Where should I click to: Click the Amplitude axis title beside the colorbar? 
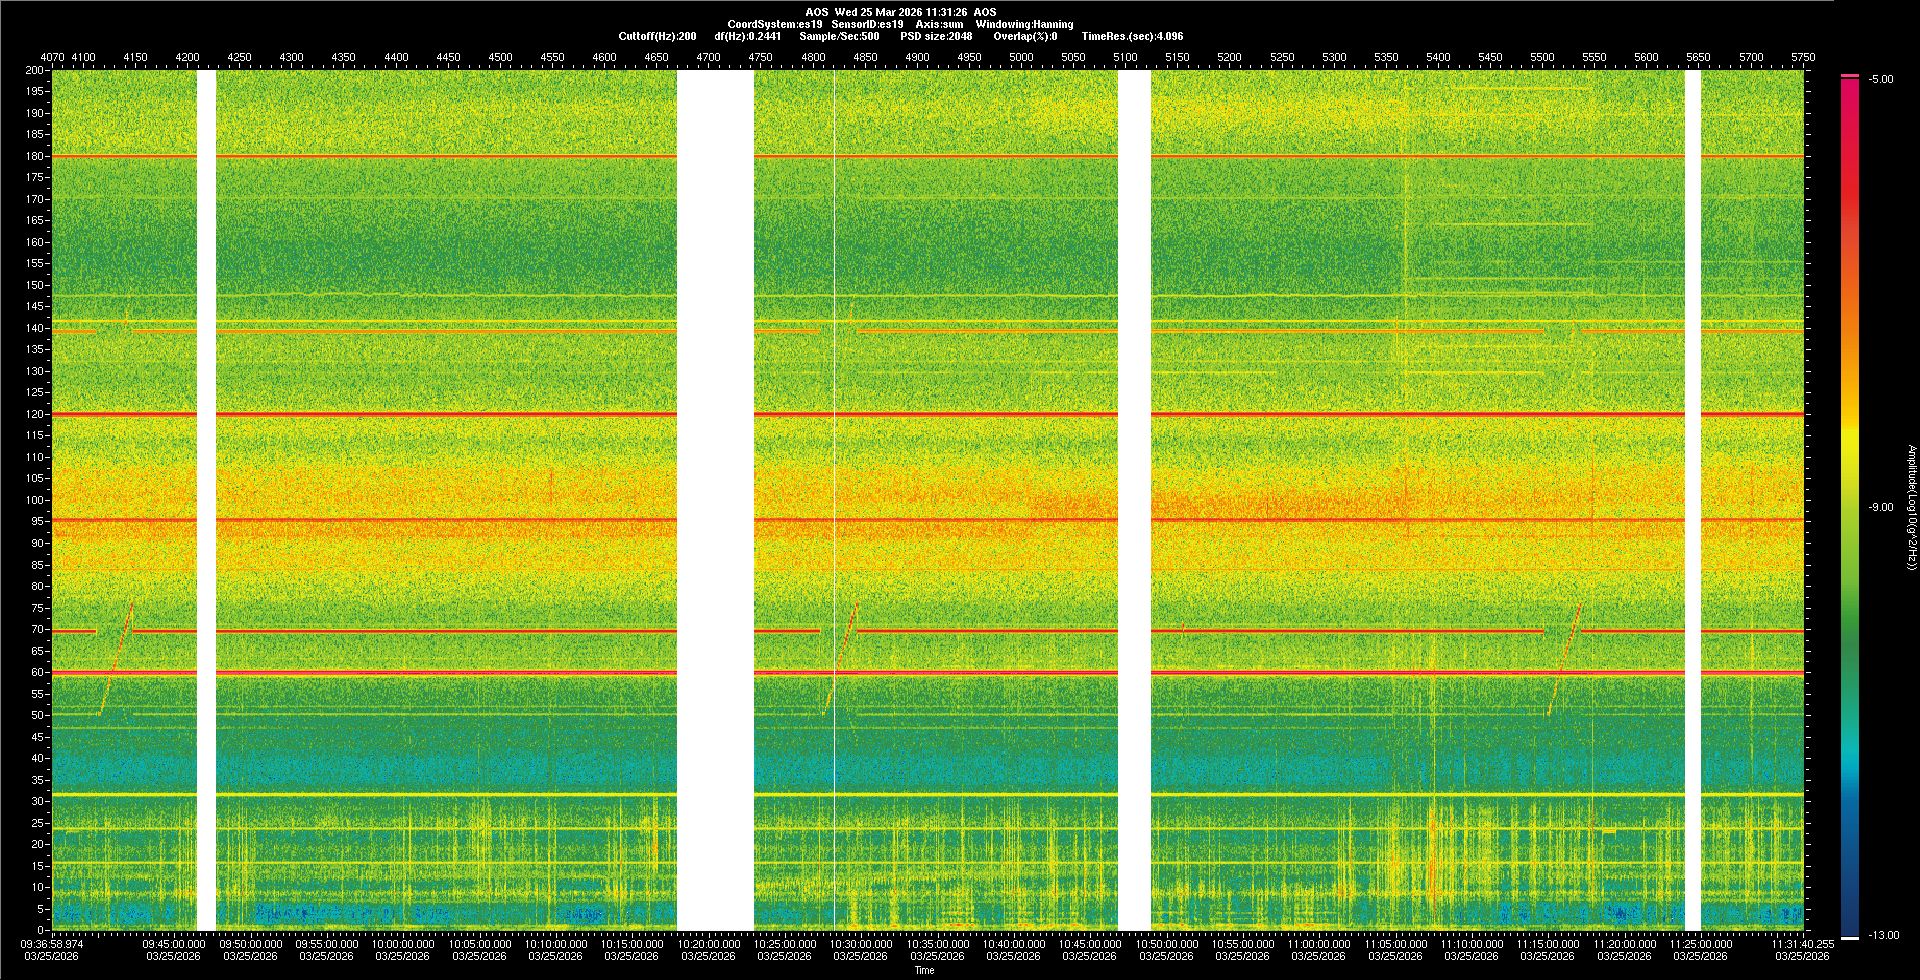coord(1911,507)
